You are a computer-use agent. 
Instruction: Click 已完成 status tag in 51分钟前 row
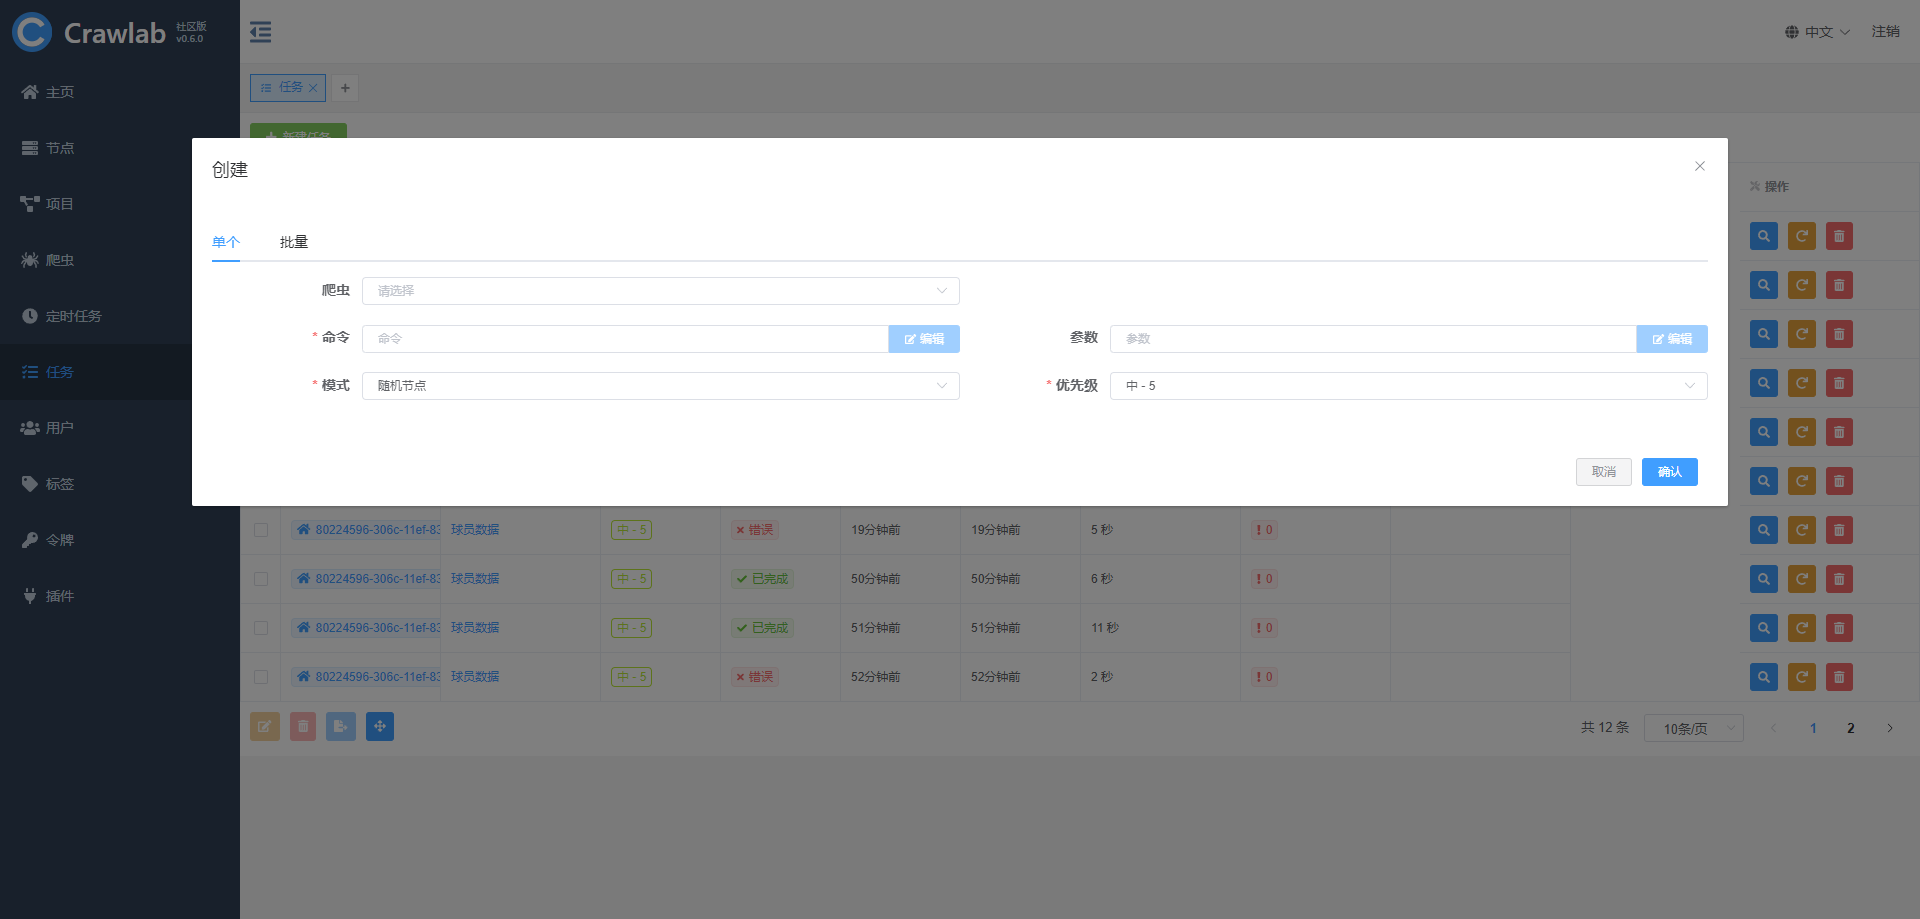tap(763, 628)
